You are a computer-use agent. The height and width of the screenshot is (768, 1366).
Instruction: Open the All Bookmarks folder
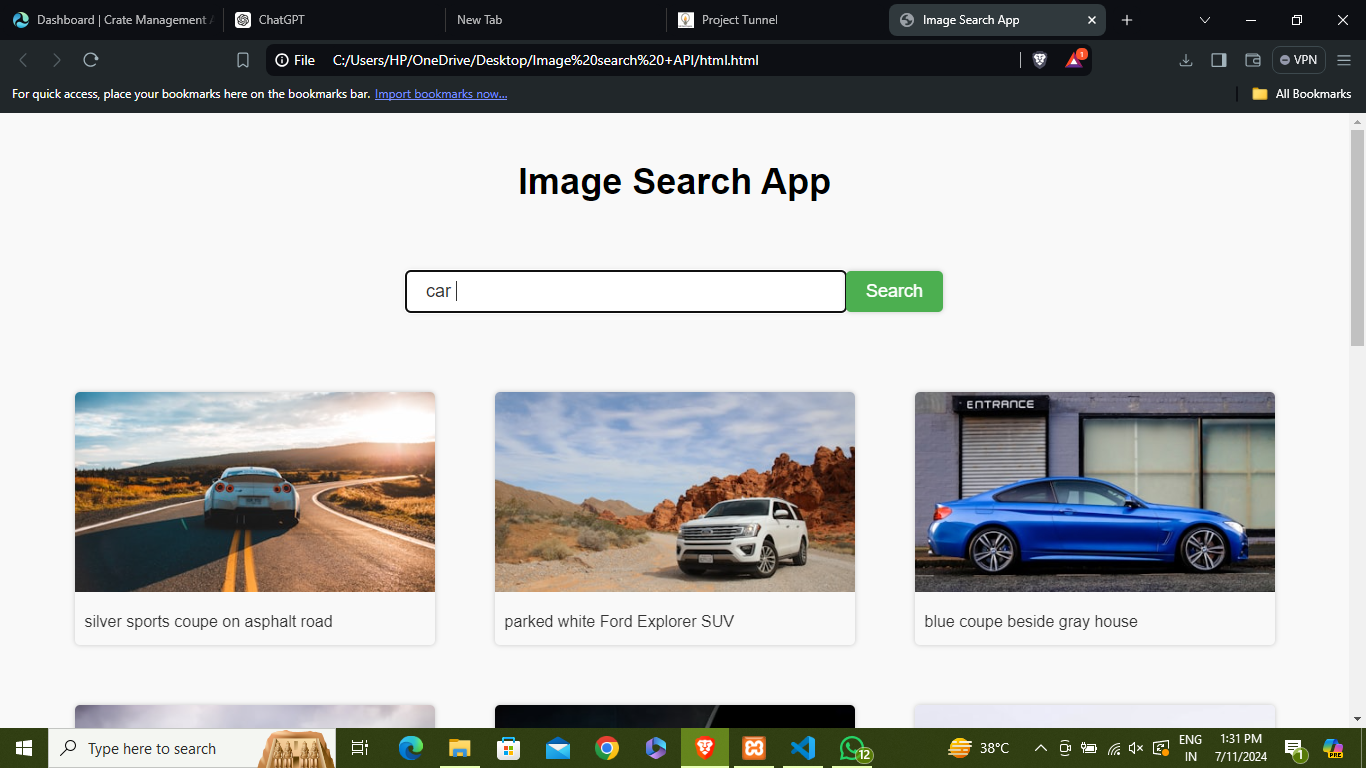pos(1302,94)
